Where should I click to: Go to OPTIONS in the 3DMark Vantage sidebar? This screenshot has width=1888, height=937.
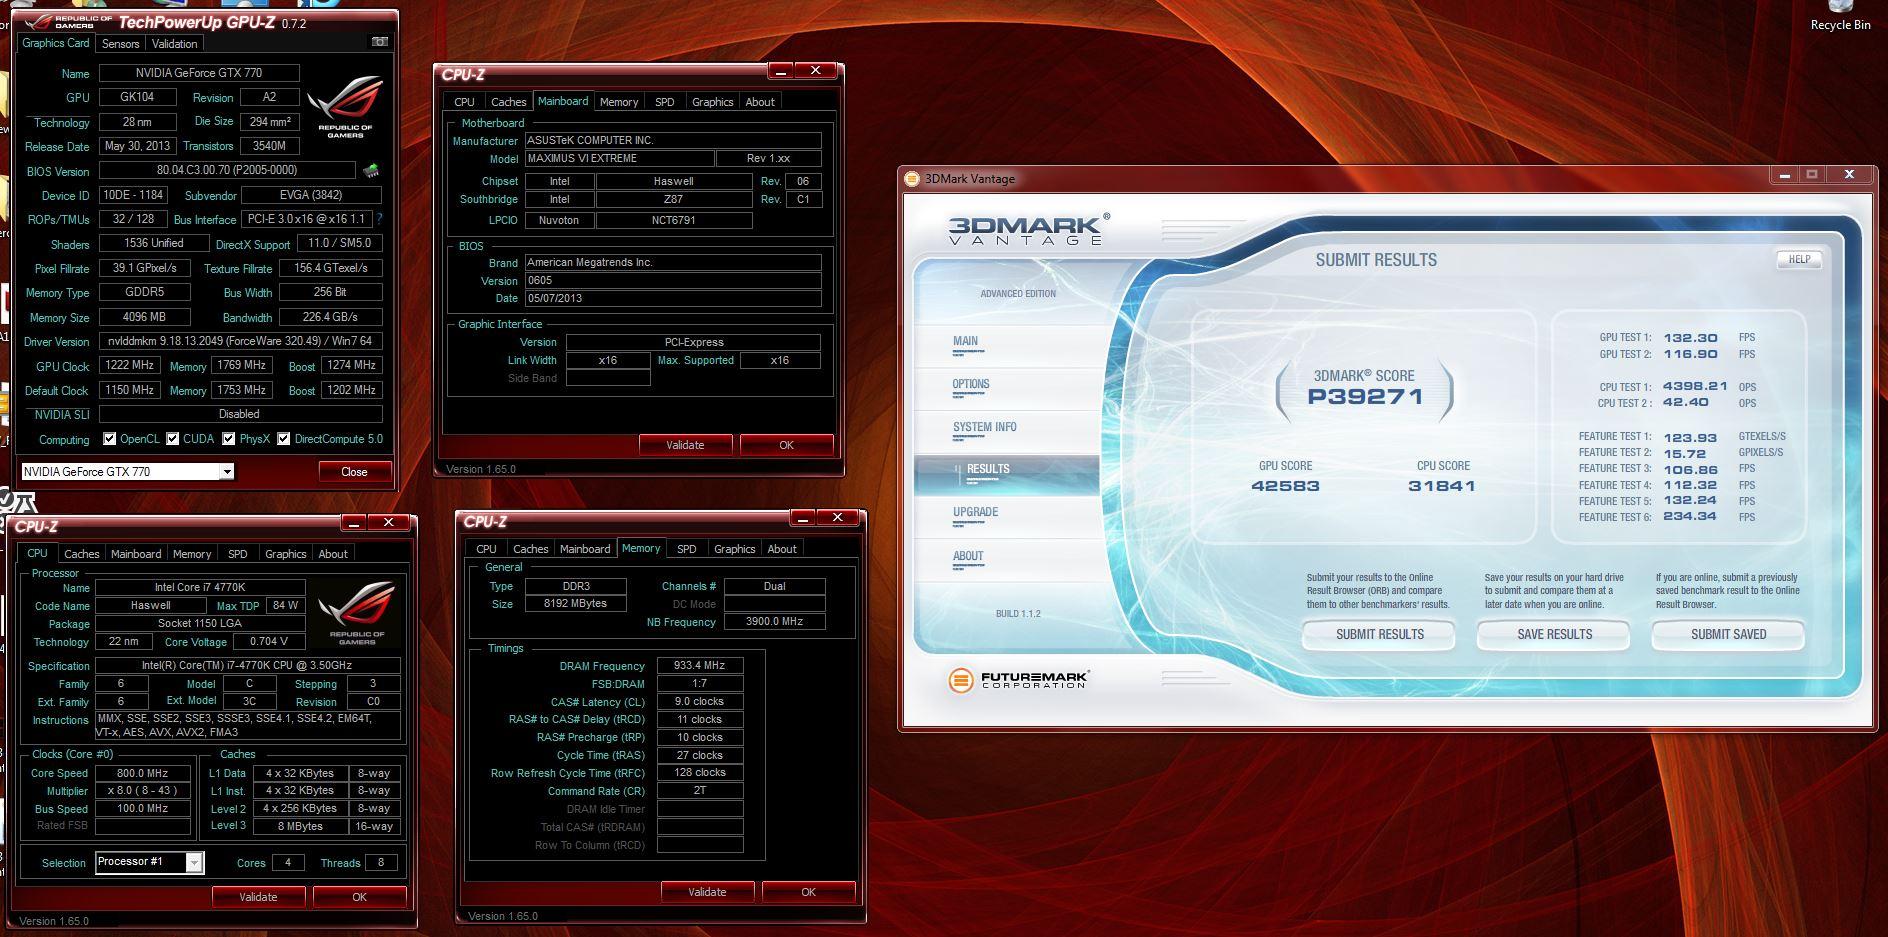point(1008,387)
